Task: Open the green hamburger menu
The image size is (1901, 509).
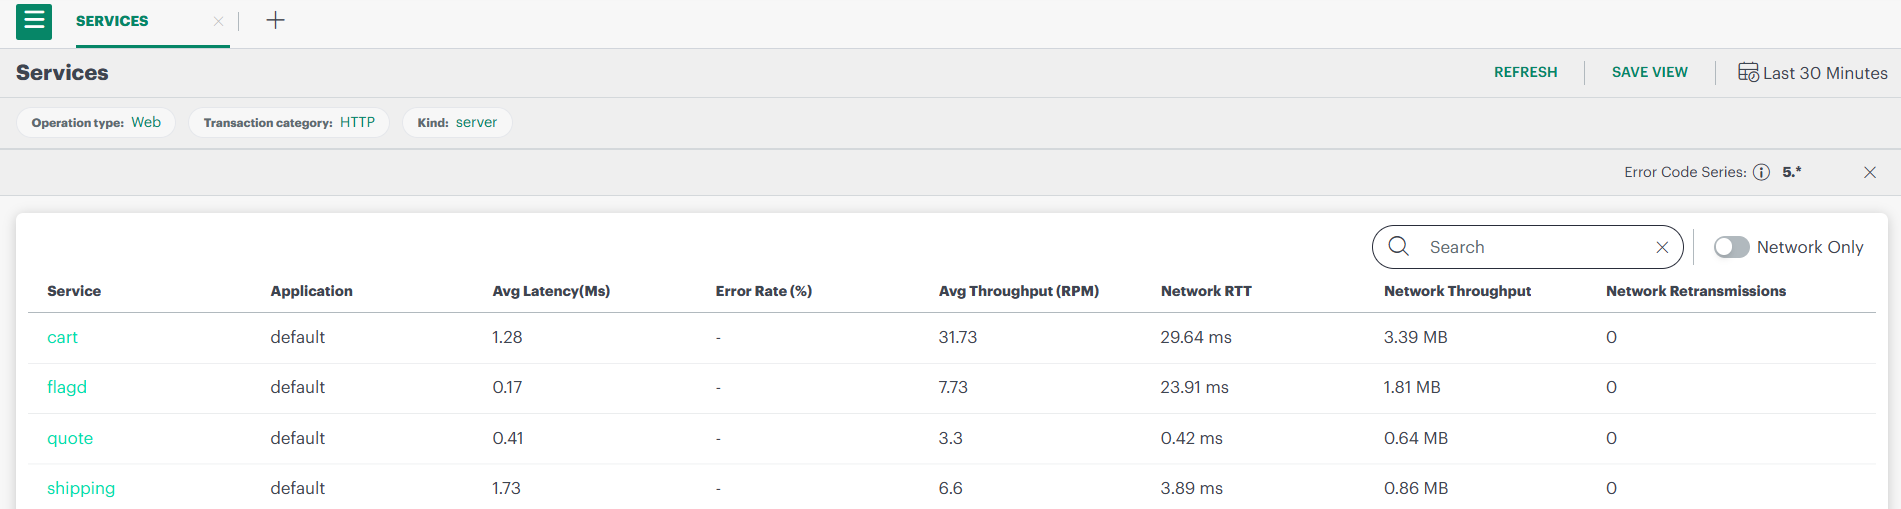Action: [34, 21]
